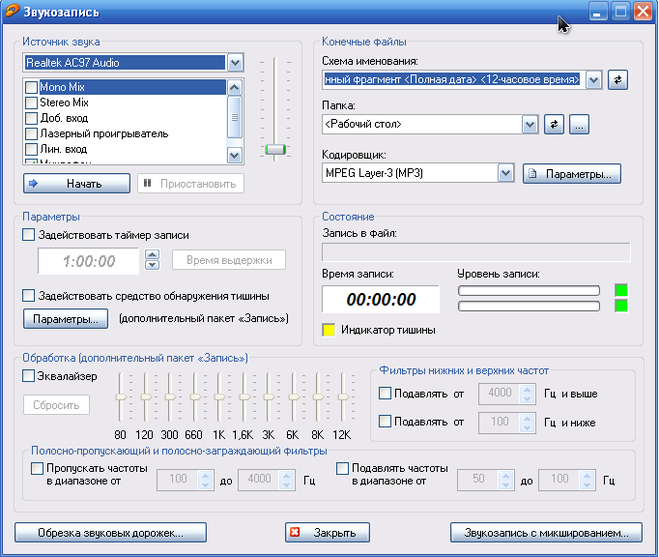Click the folder refresh arrows icon
This screenshot has height=557, width=659.
click(x=554, y=124)
